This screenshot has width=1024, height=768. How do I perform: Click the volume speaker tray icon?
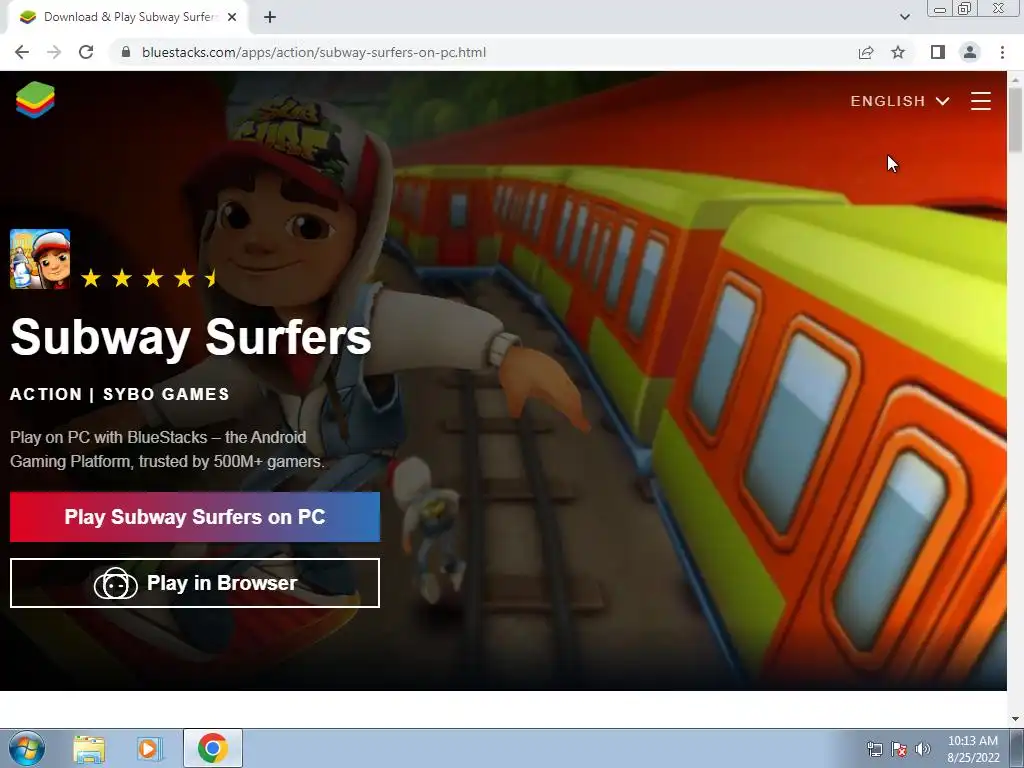(x=923, y=749)
